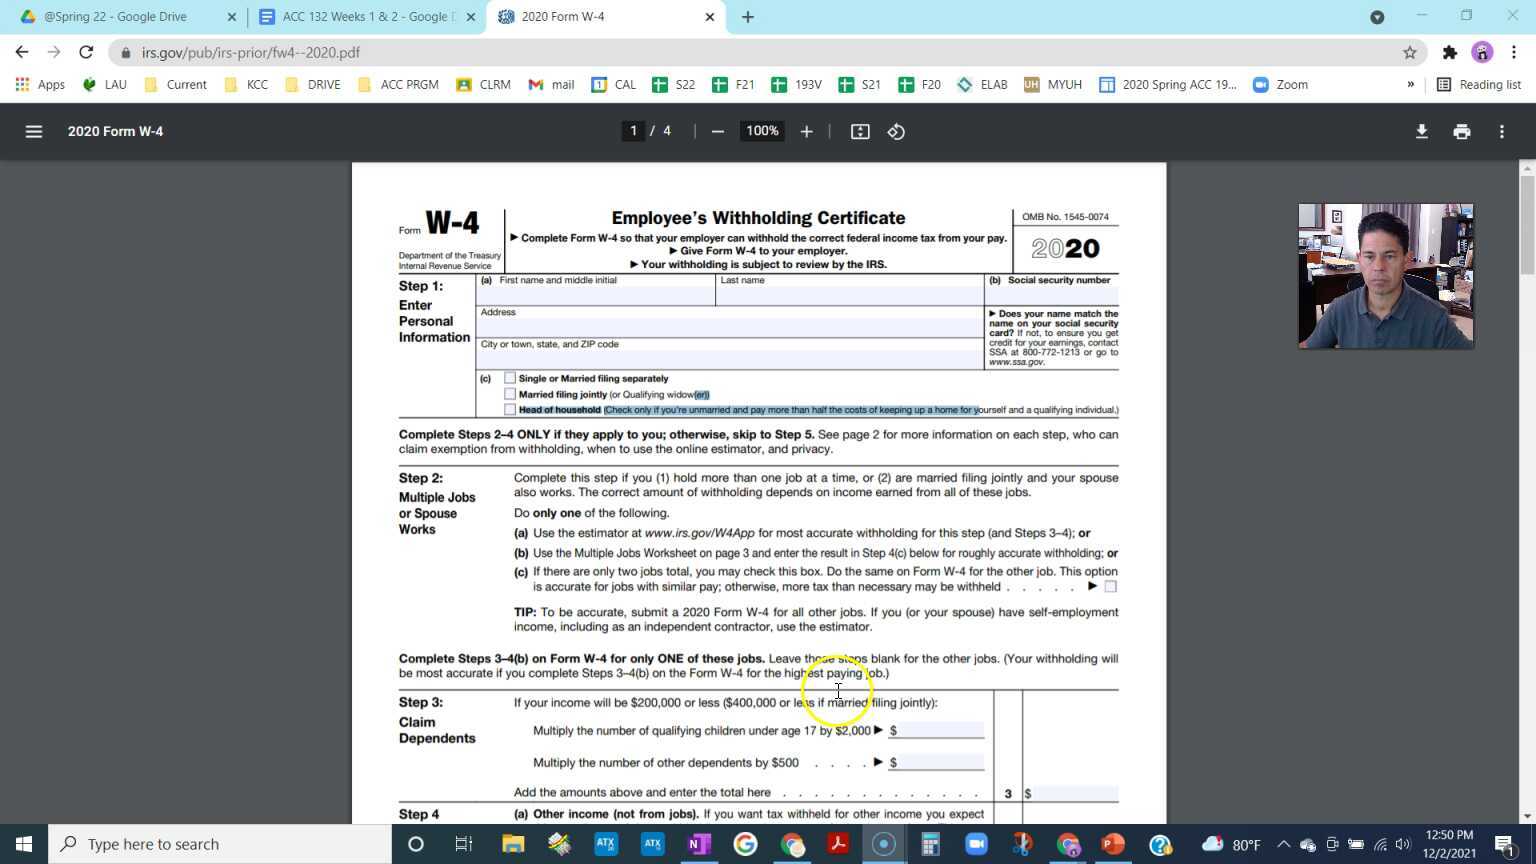
Task: Open the Chrome extensions puzzle icon
Action: [1448, 52]
